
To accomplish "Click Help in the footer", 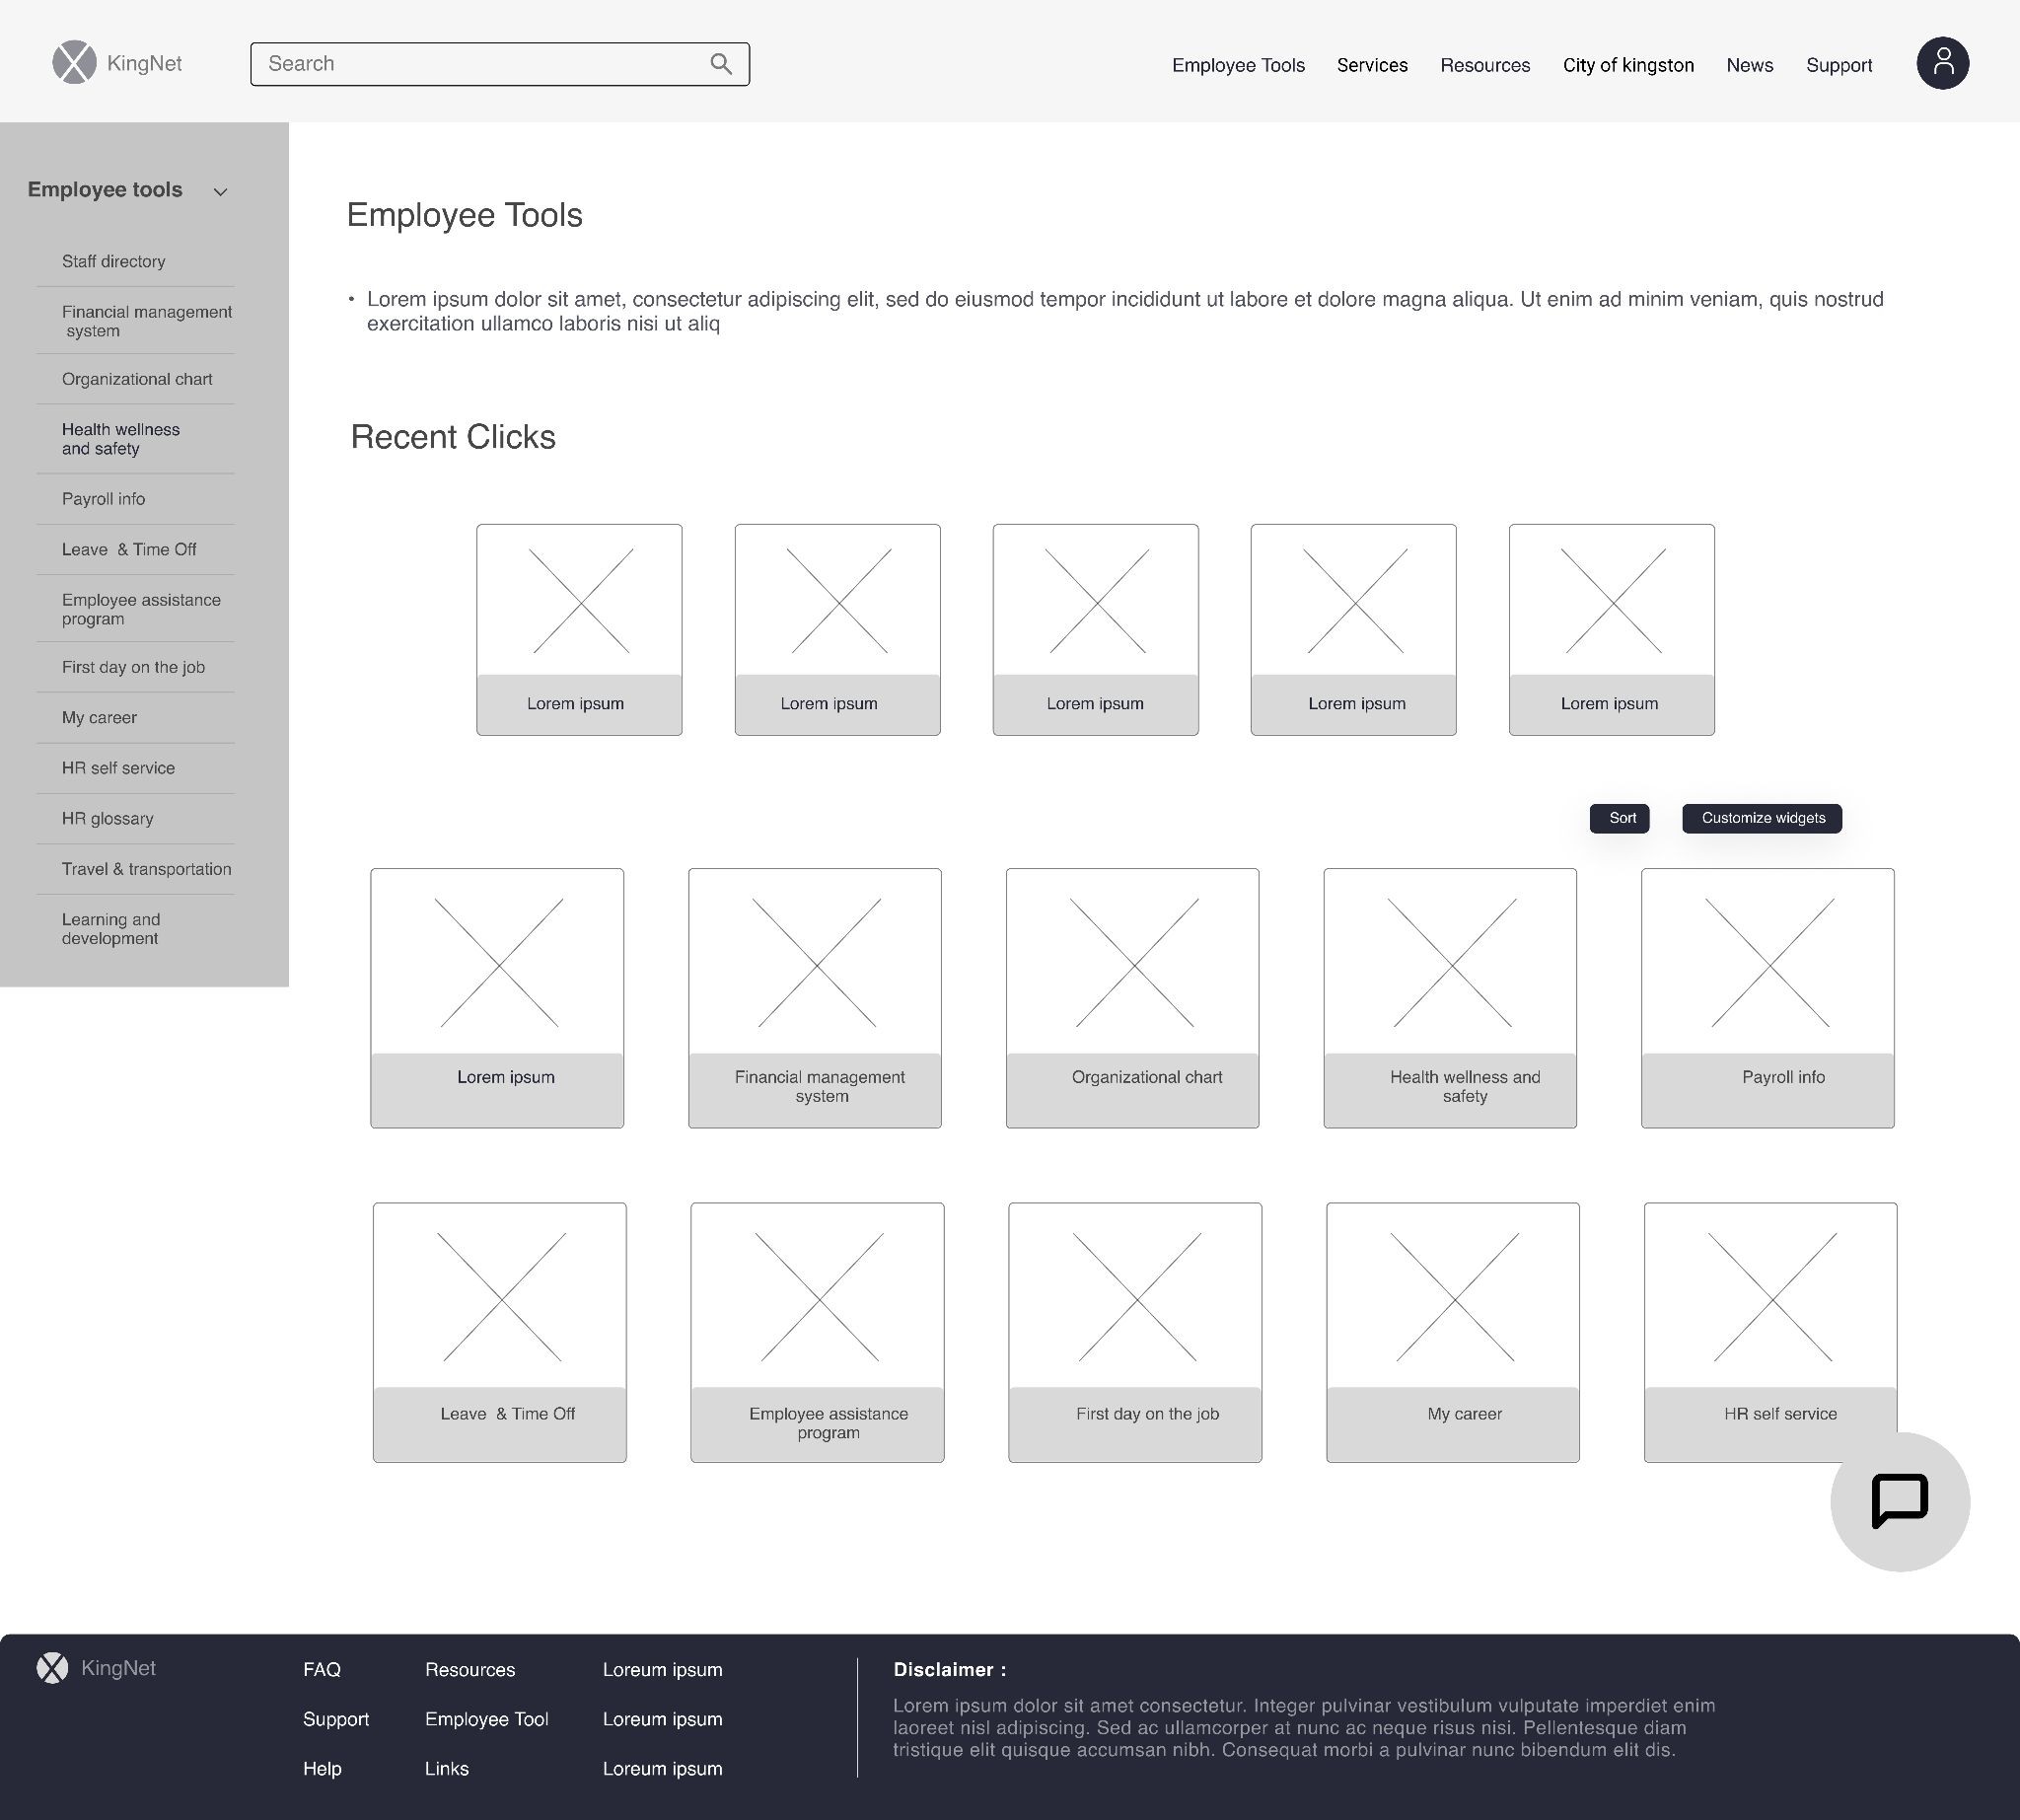I will (x=322, y=1769).
